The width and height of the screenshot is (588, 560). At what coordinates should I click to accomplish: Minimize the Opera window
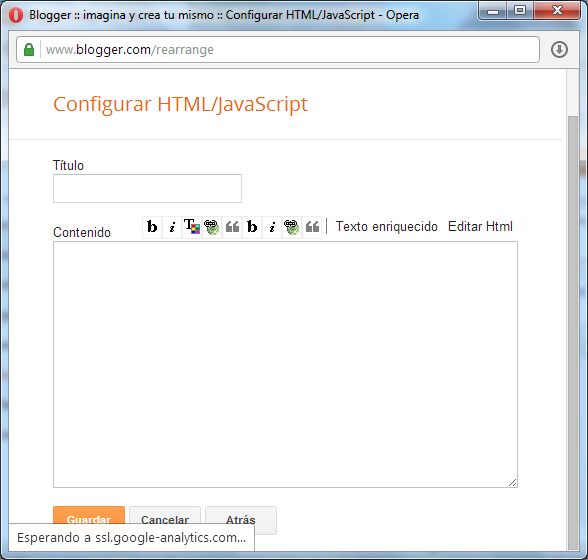tap(493, 11)
